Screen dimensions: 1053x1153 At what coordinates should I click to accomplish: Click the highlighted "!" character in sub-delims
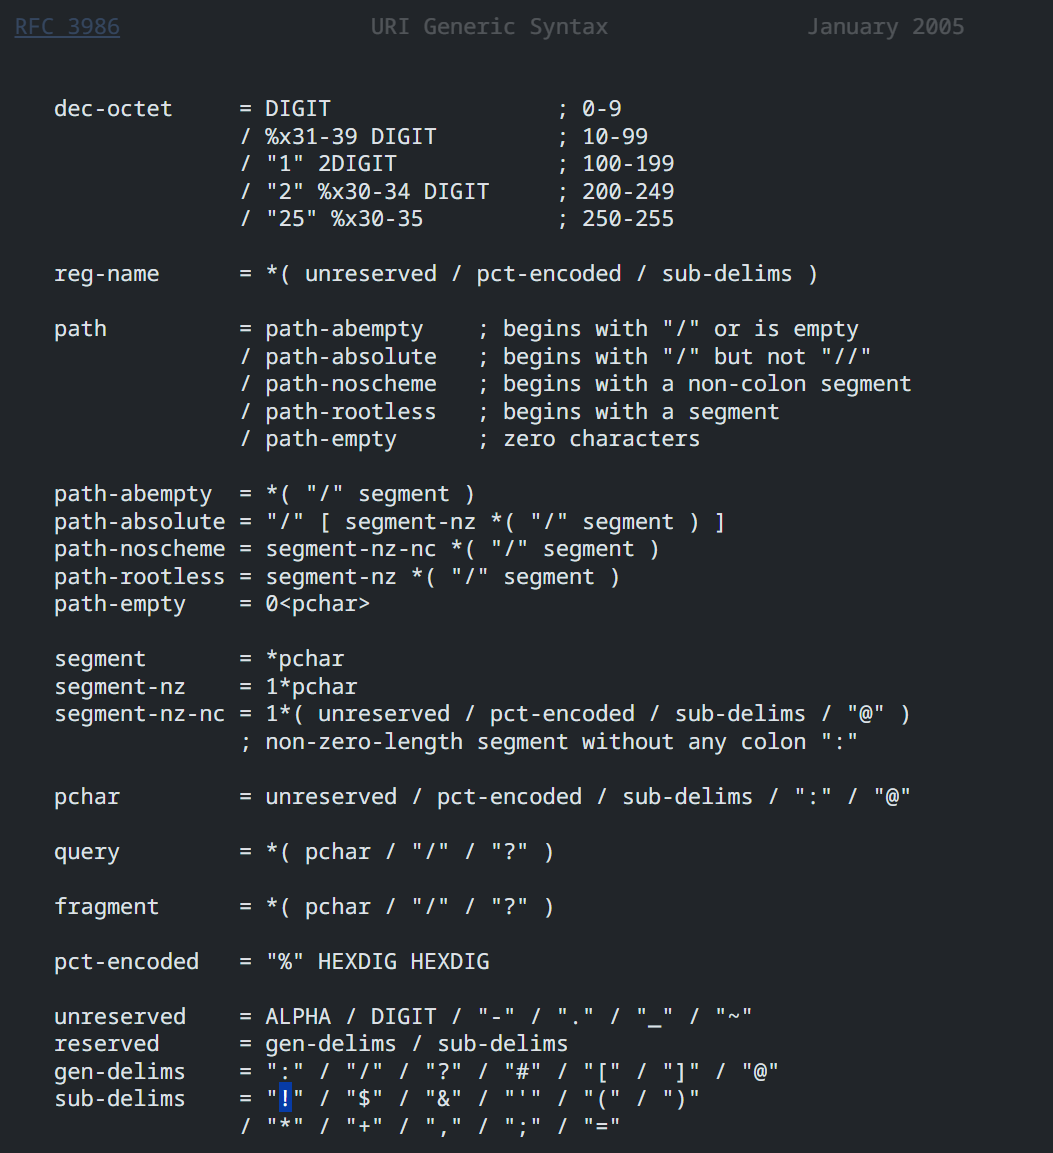tap(285, 1099)
